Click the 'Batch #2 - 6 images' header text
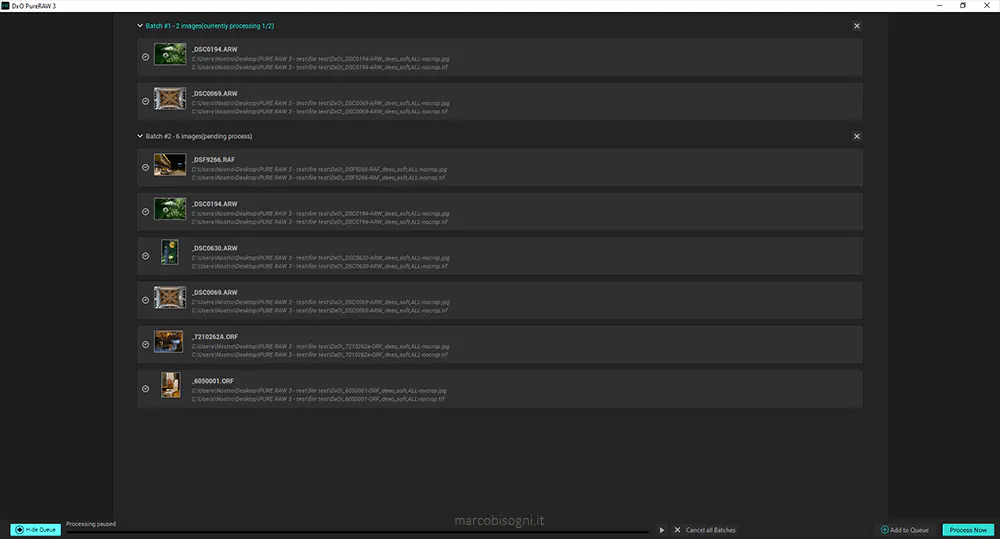Viewport: 1000px width, 539px height. pyautogui.click(x=199, y=137)
